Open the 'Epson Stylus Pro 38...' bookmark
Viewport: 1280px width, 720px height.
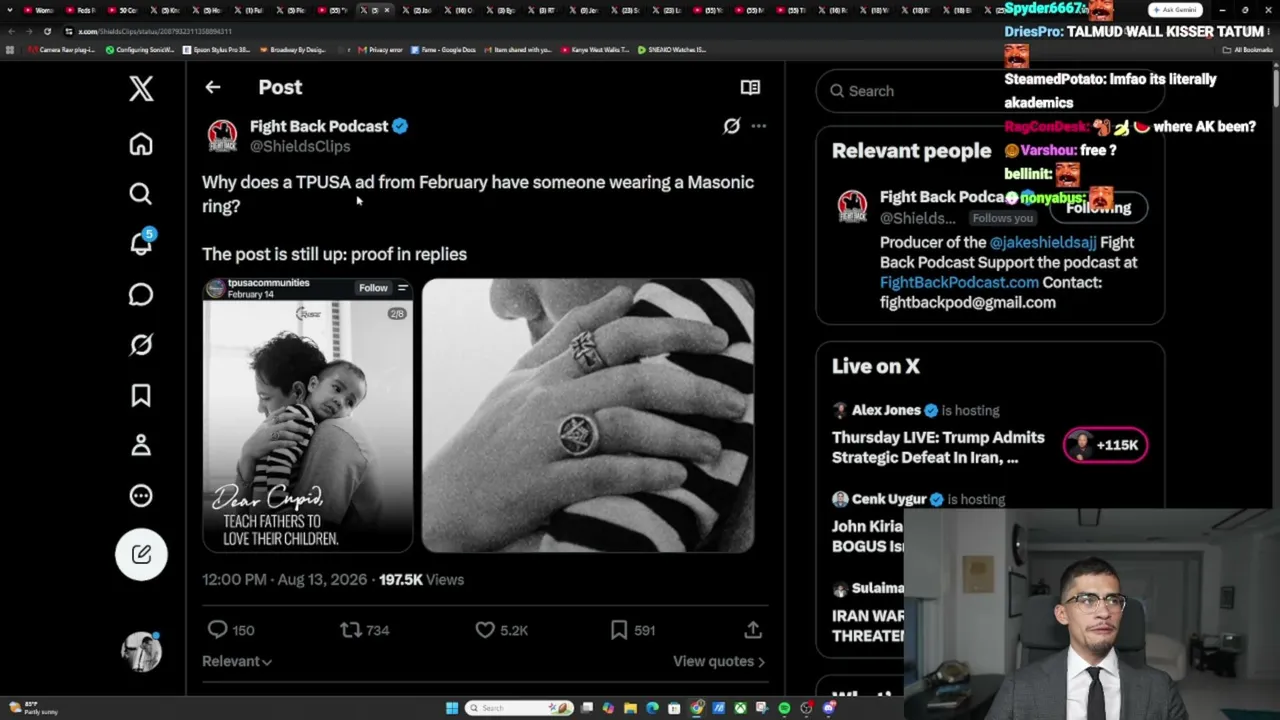[x=217, y=49]
